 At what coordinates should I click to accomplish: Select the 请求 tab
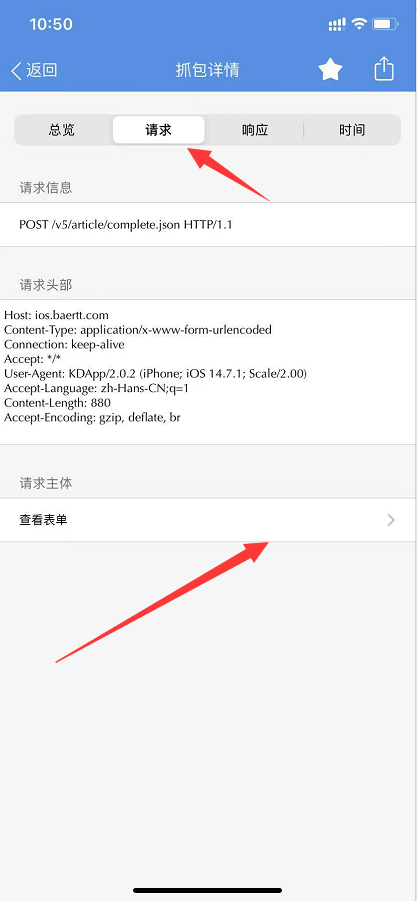(159, 130)
